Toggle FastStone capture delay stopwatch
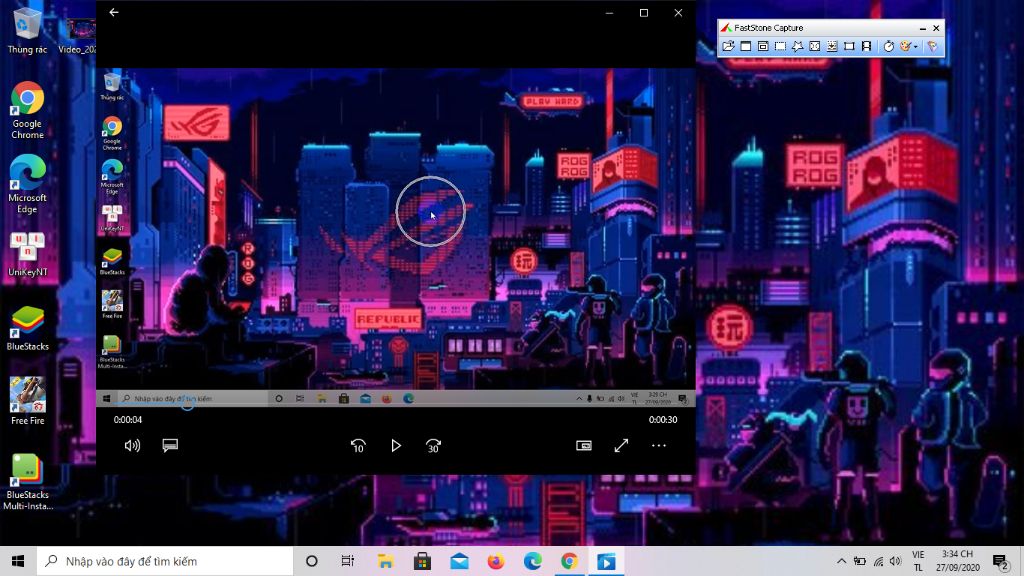 (889, 46)
